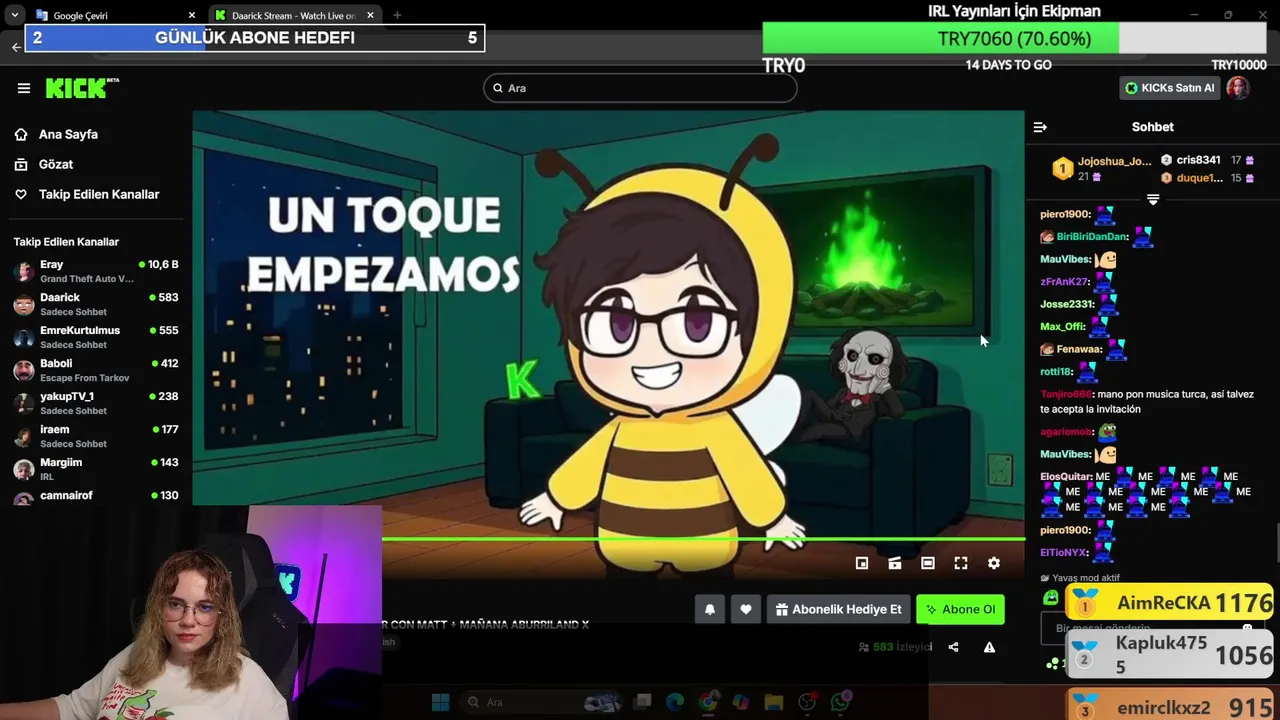This screenshot has height=720, width=1280.
Task: Open WhatsApp from the taskbar
Action: tap(840, 702)
